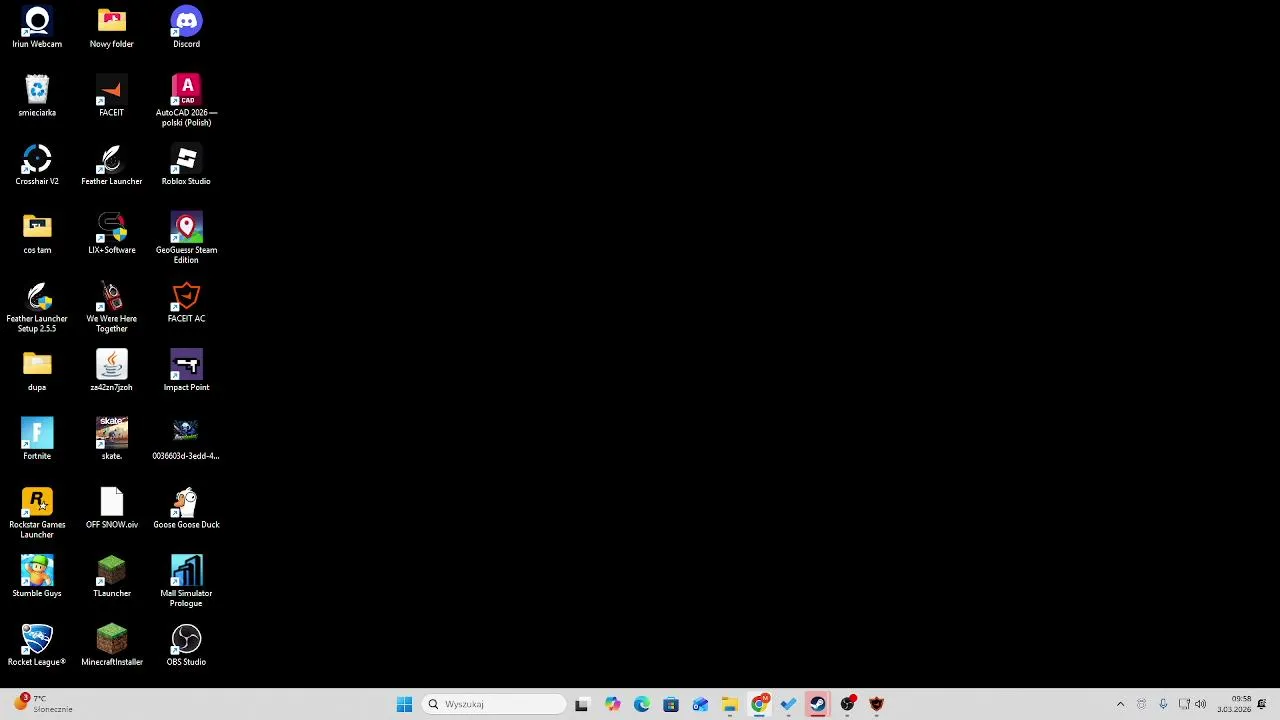Viewport: 1280px width, 720px height.
Task: Select the Goose Goose Duck icon
Action: [x=186, y=509]
